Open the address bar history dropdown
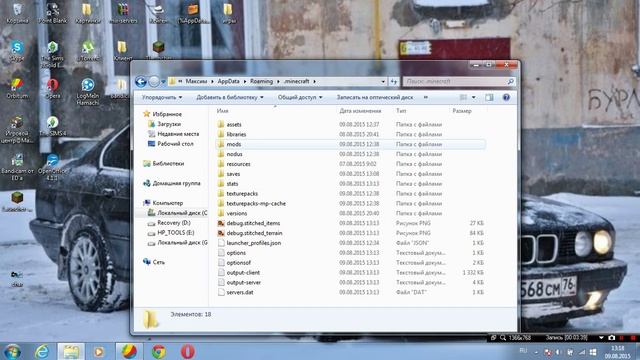This screenshot has width=640, height=360. pyautogui.click(x=383, y=82)
